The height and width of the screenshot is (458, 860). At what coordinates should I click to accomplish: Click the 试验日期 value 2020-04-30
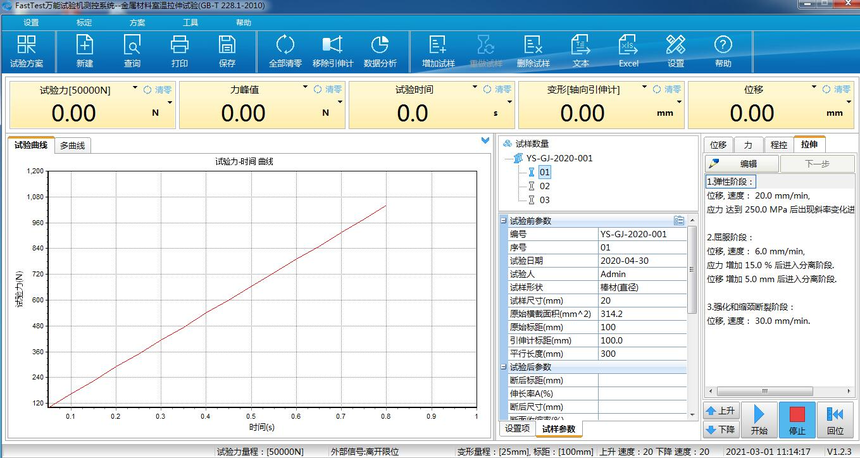pyautogui.click(x=642, y=261)
